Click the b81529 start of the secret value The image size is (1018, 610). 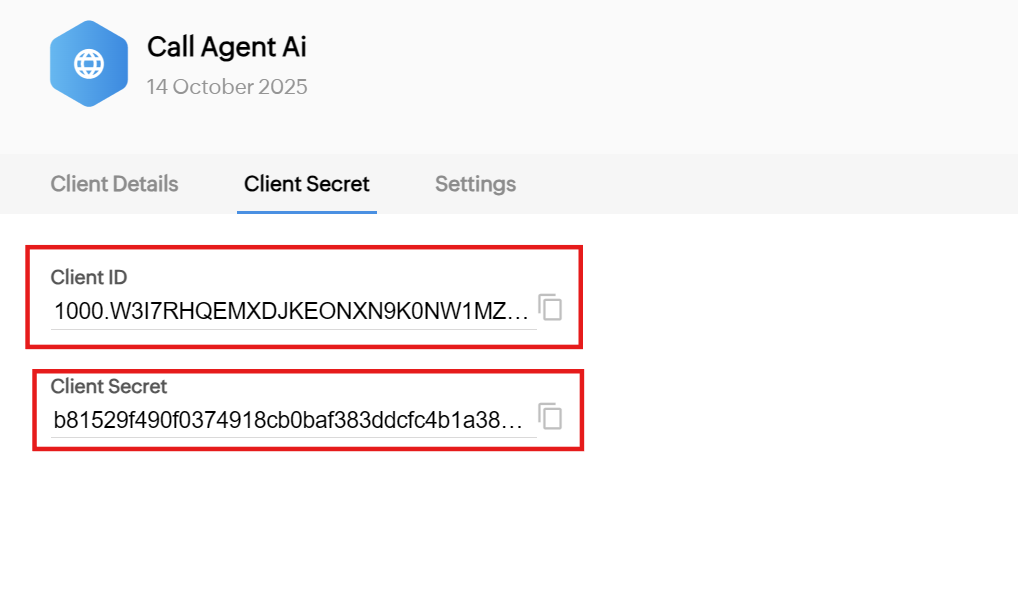pyautogui.click(x=84, y=420)
